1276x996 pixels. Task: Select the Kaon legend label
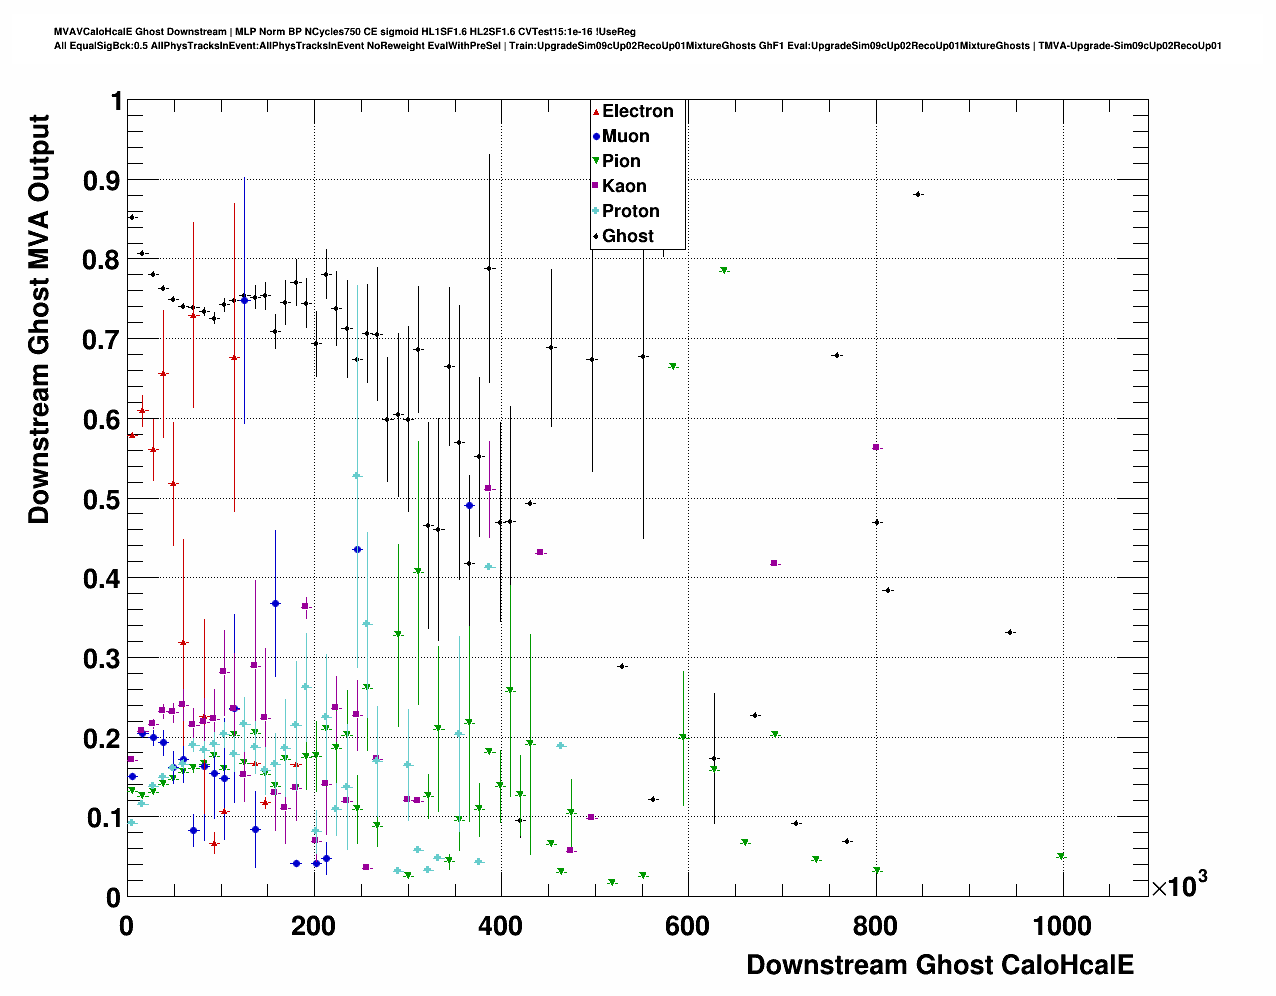pos(624,186)
